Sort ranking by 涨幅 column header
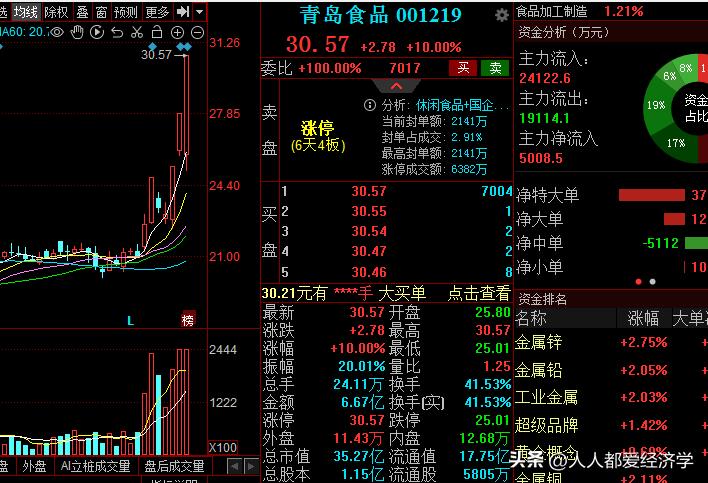This screenshot has width=708, height=483. [643, 318]
